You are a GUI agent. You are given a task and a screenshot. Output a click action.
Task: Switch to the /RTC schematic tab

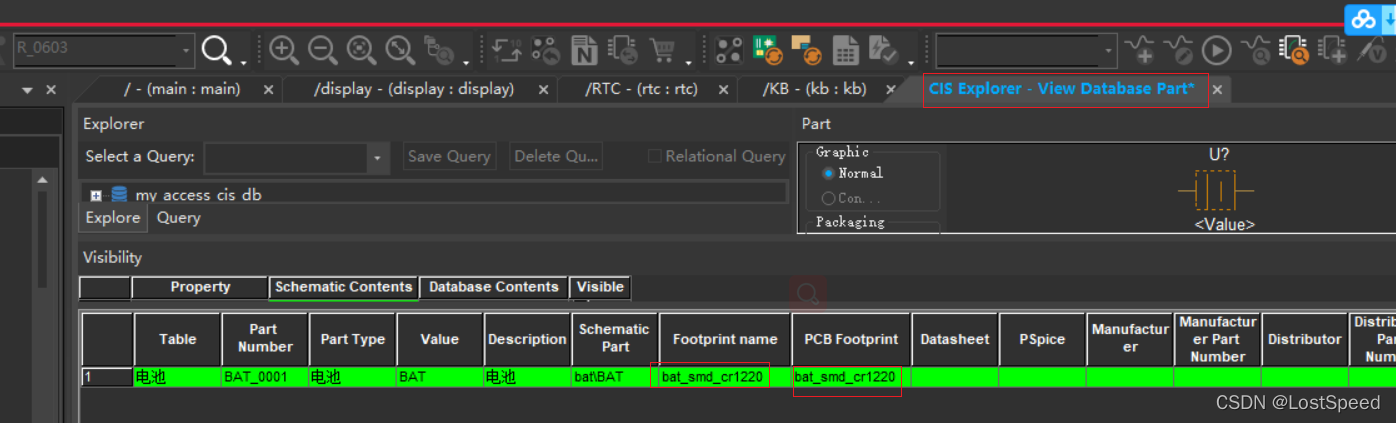click(x=641, y=89)
